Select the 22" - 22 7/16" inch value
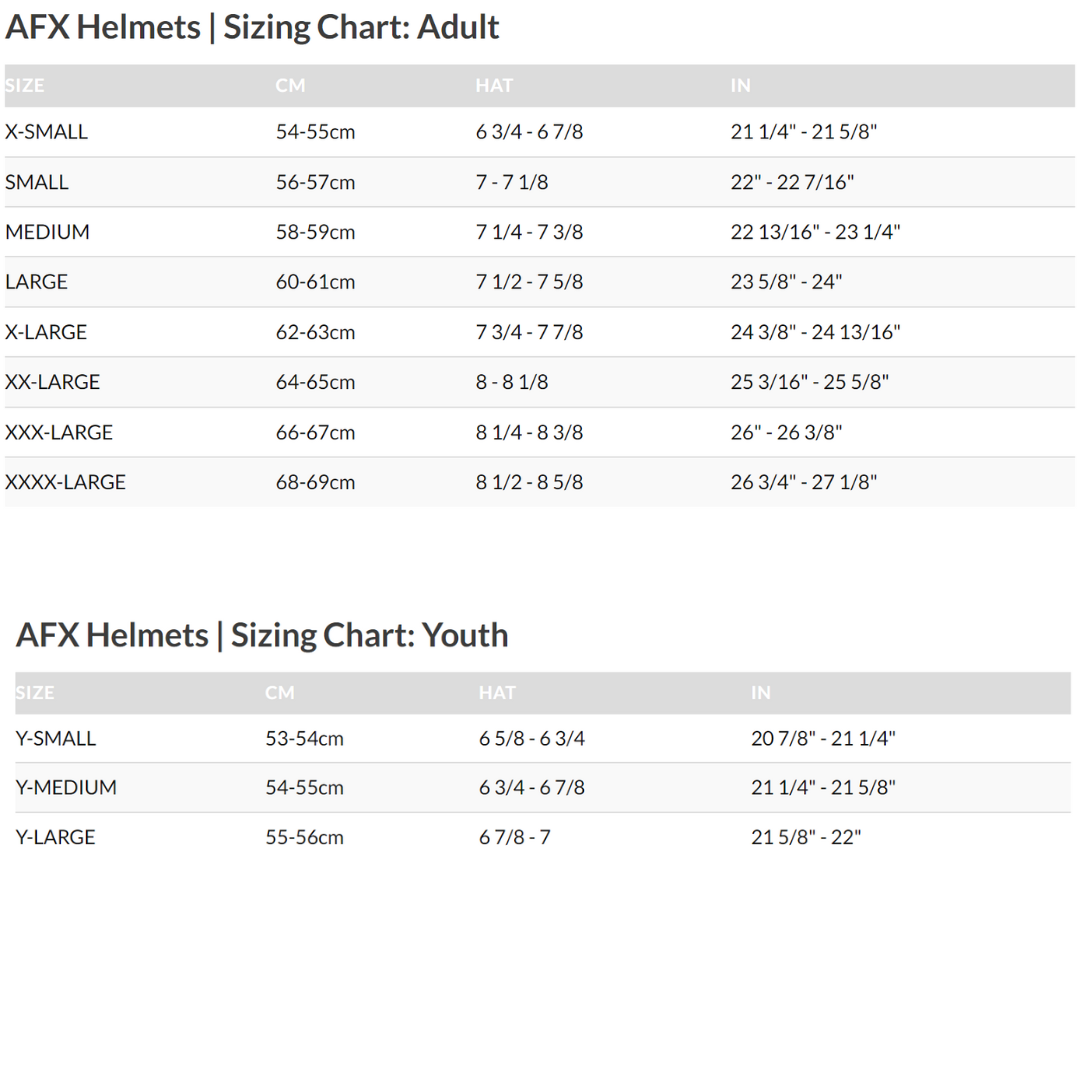 tap(792, 182)
